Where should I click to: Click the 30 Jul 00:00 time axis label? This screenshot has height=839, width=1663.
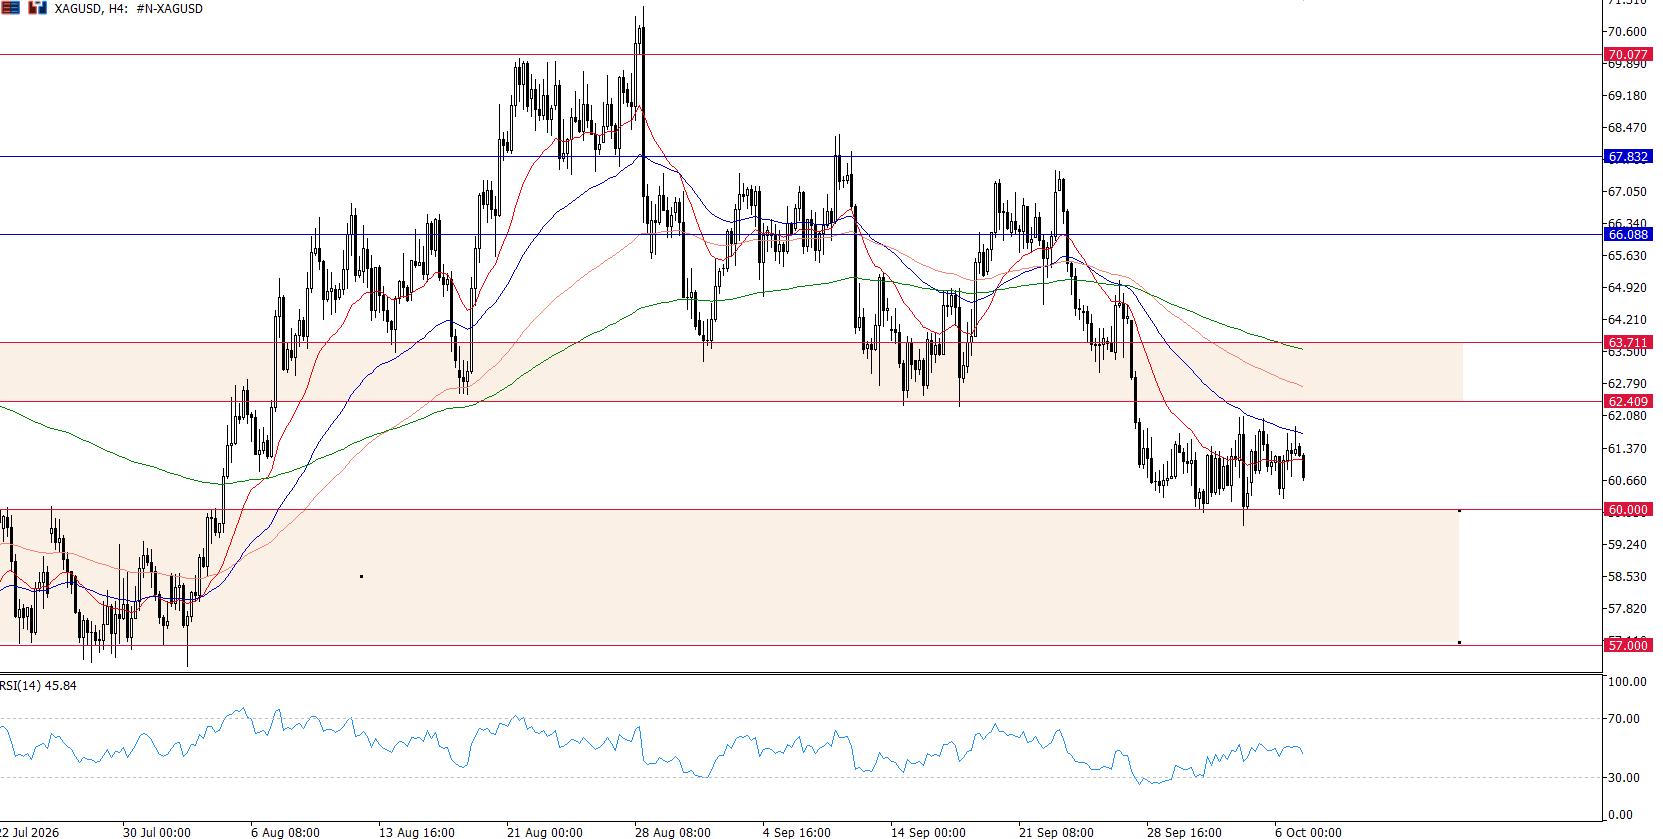coord(157,832)
